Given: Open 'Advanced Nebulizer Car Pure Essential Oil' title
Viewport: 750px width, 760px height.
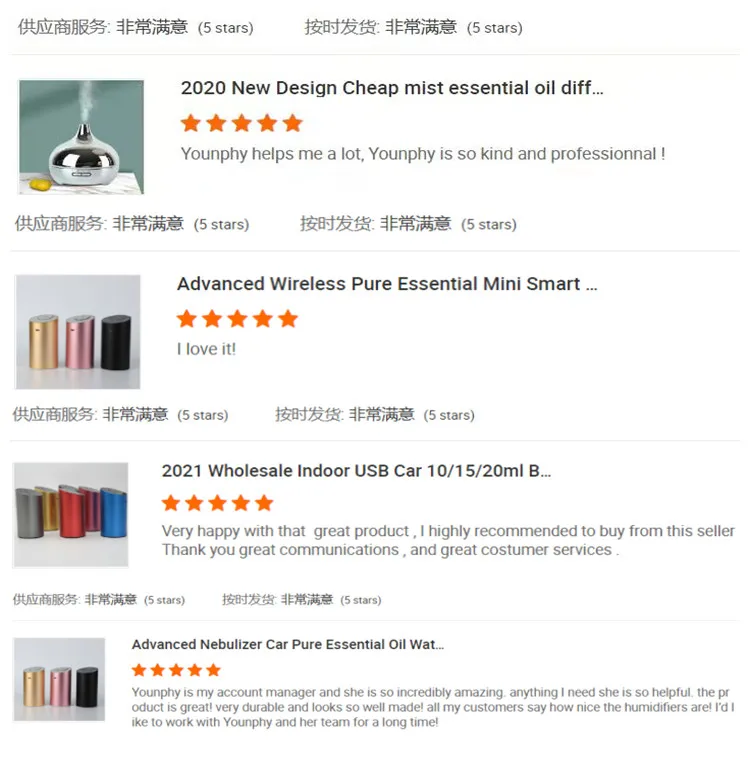Looking at the screenshot, I should (x=287, y=644).
